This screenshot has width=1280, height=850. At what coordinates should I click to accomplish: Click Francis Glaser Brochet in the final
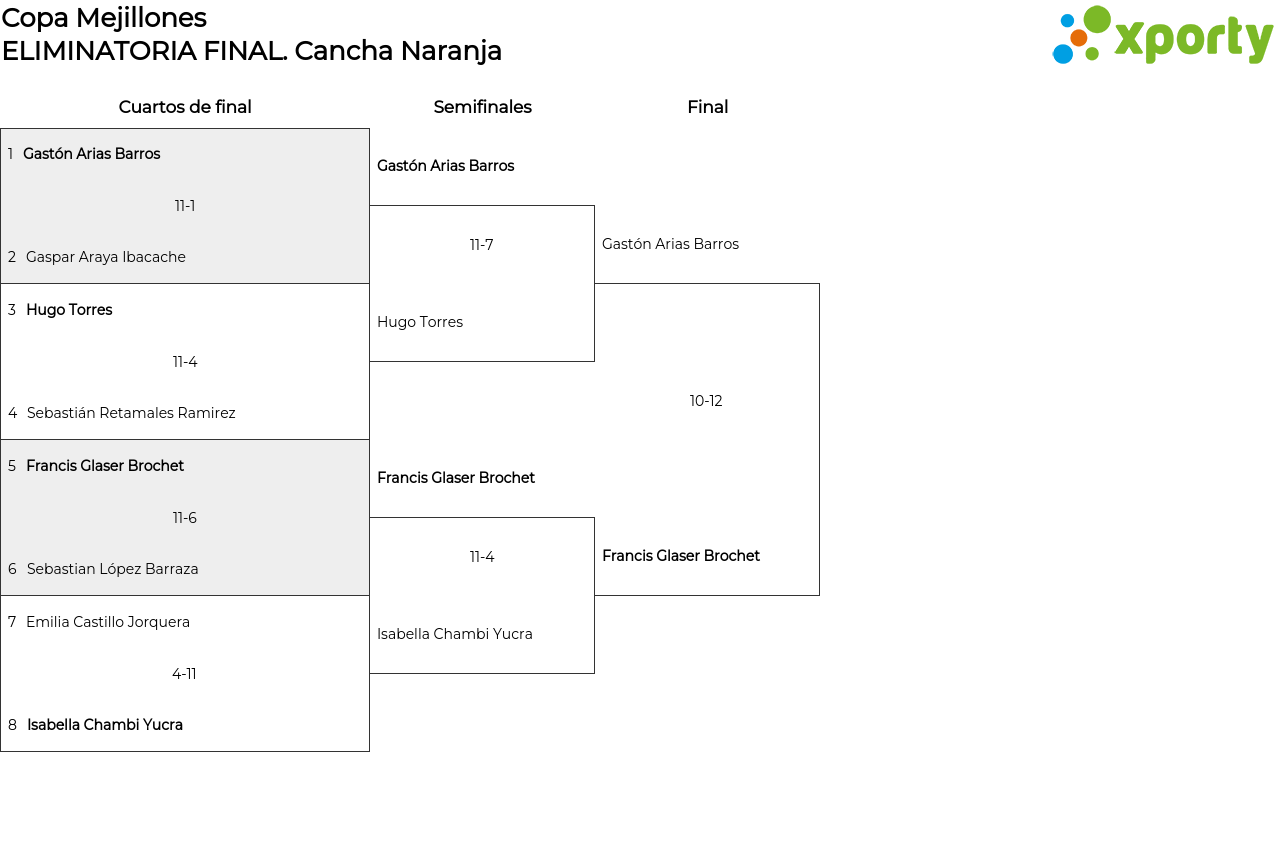(x=681, y=556)
